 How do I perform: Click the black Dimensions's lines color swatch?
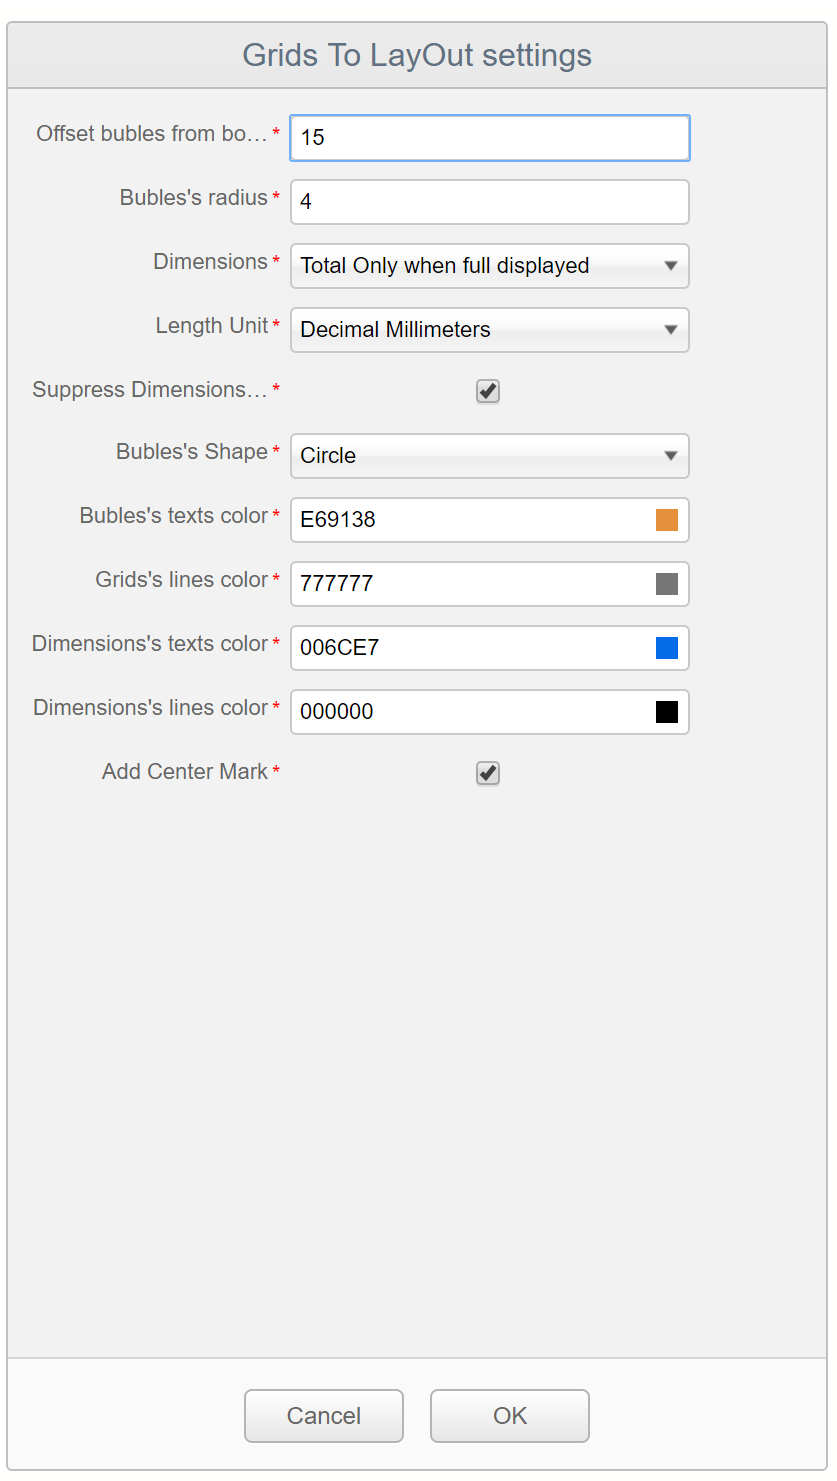[667, 712]
